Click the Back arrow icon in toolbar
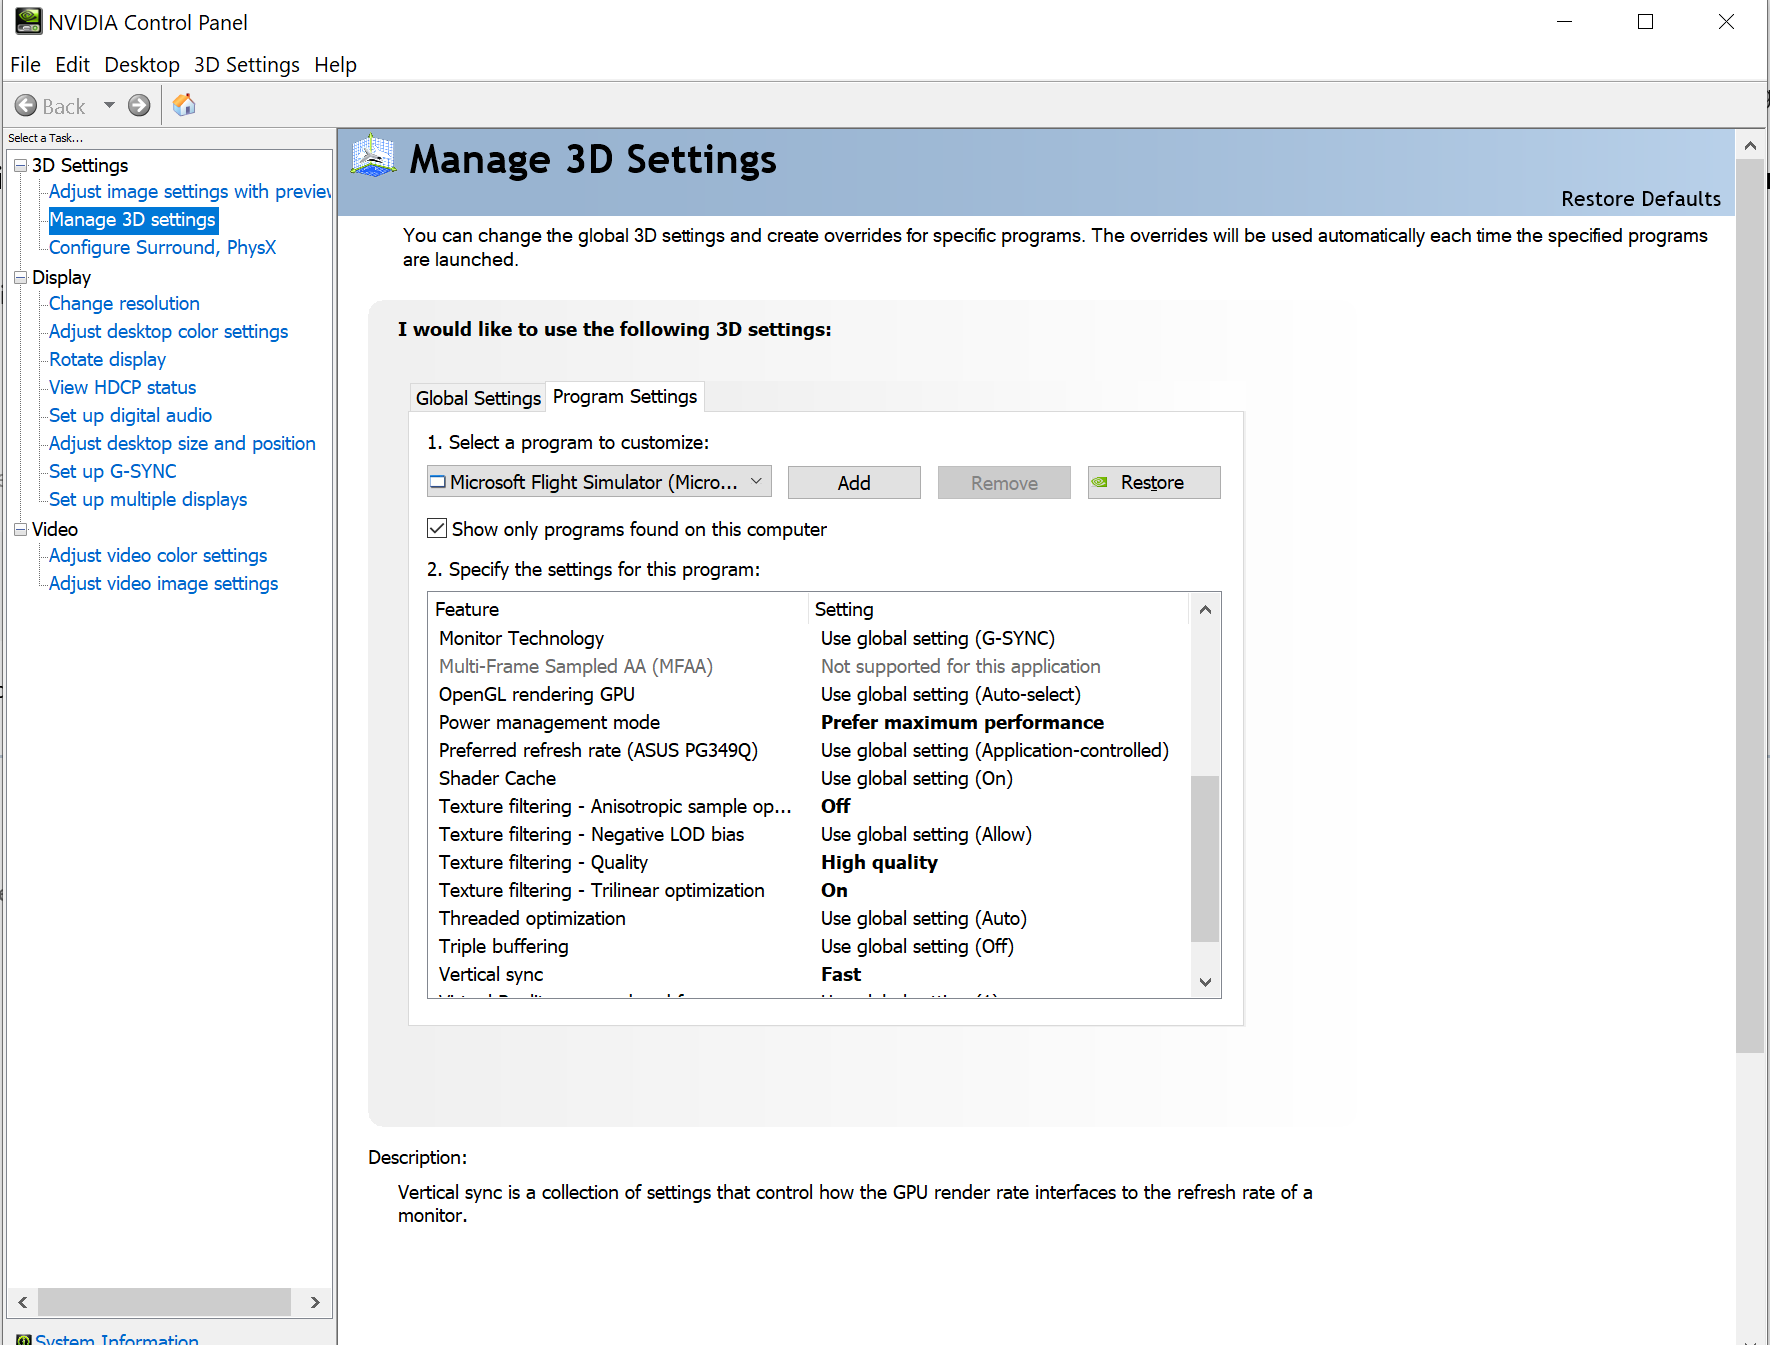The image size is (1770, 1345). click(x=27, y=106)
